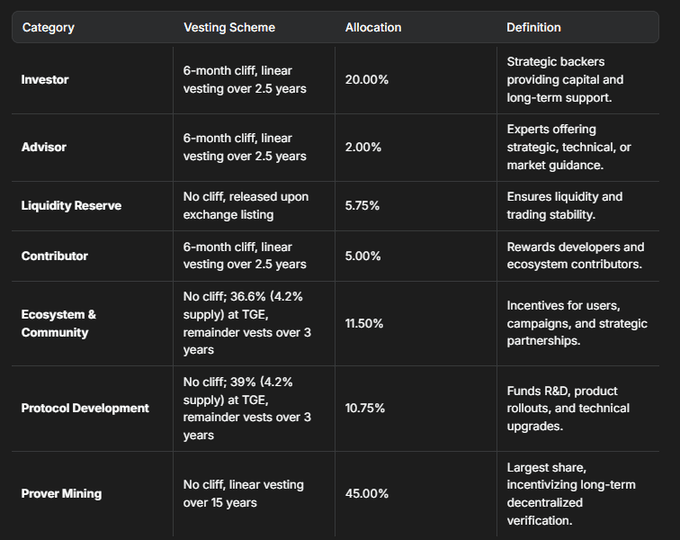Image resolution: width=680 pixels, height=540 pixels.
Task: Select the Protocol Development row label
Action: pyautogui.click(x=85, y=408)
